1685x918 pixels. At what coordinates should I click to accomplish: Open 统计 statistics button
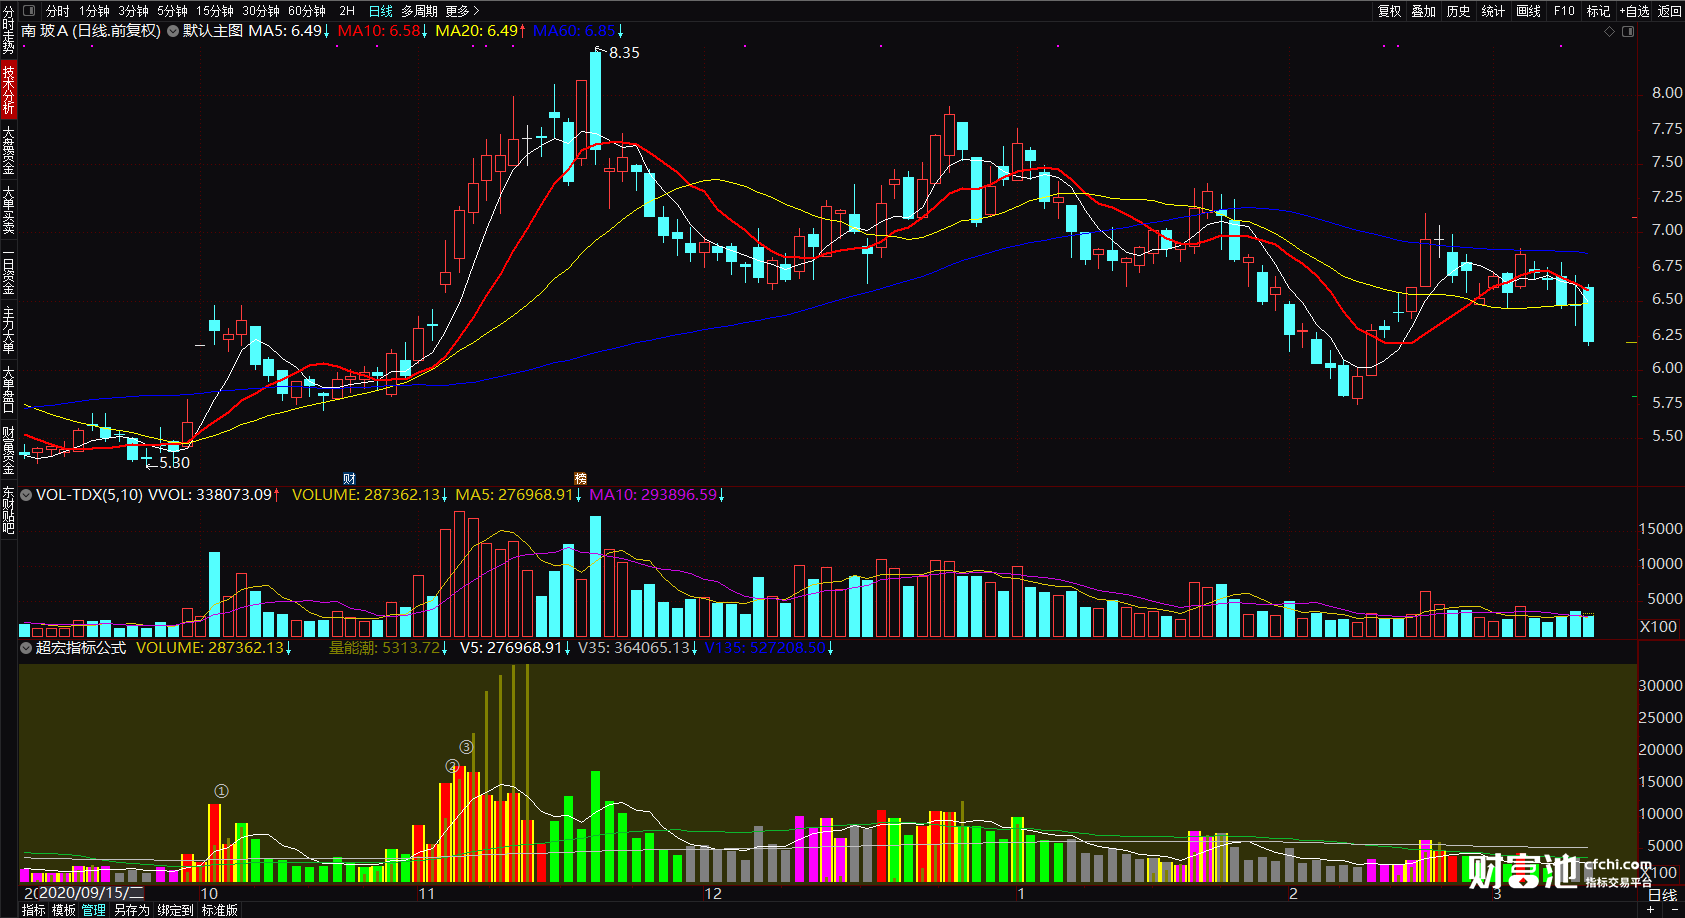click(x=1493, y=11)
